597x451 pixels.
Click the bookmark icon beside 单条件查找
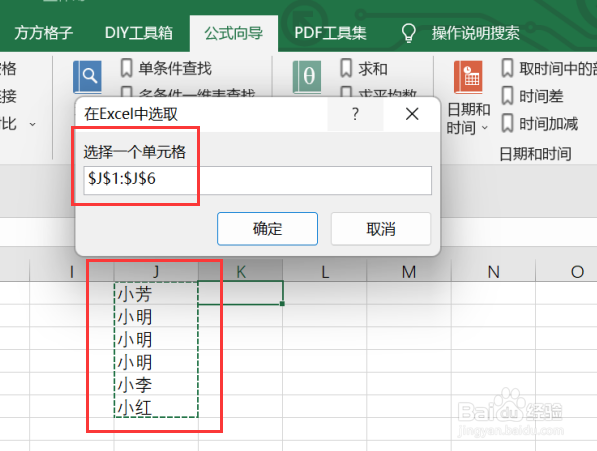[126, 68]
